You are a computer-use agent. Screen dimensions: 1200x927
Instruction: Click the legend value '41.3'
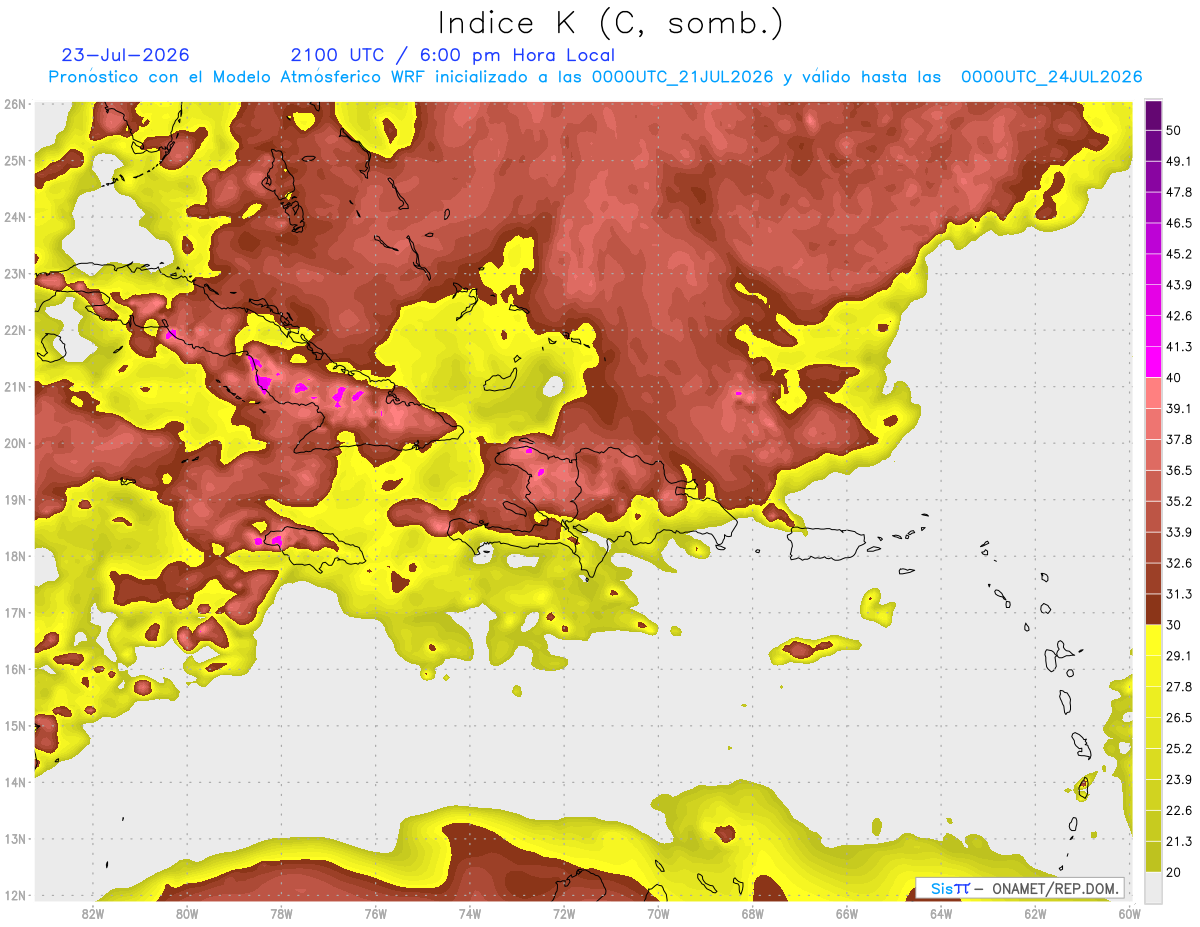tap(1179, 347)
